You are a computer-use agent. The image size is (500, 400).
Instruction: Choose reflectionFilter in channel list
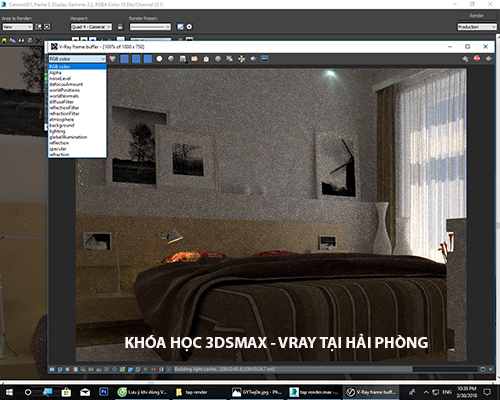[x=77, y=108]
